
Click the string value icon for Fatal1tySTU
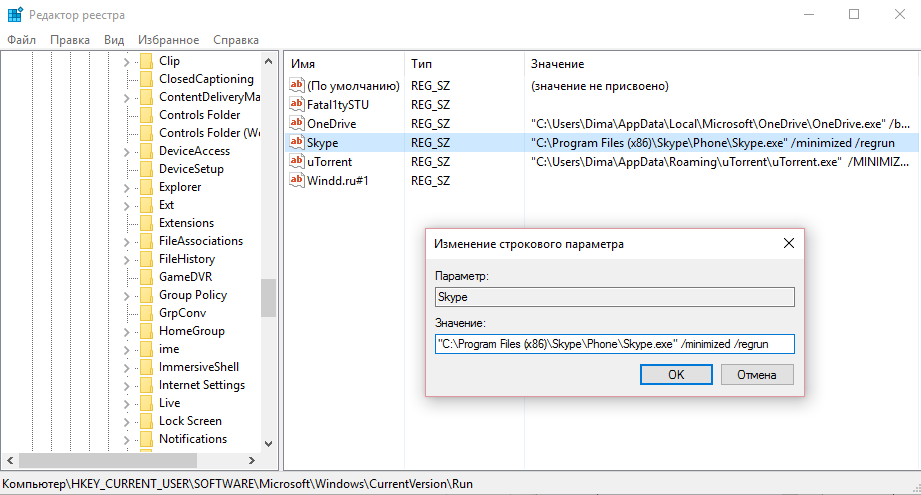point(297,104)
